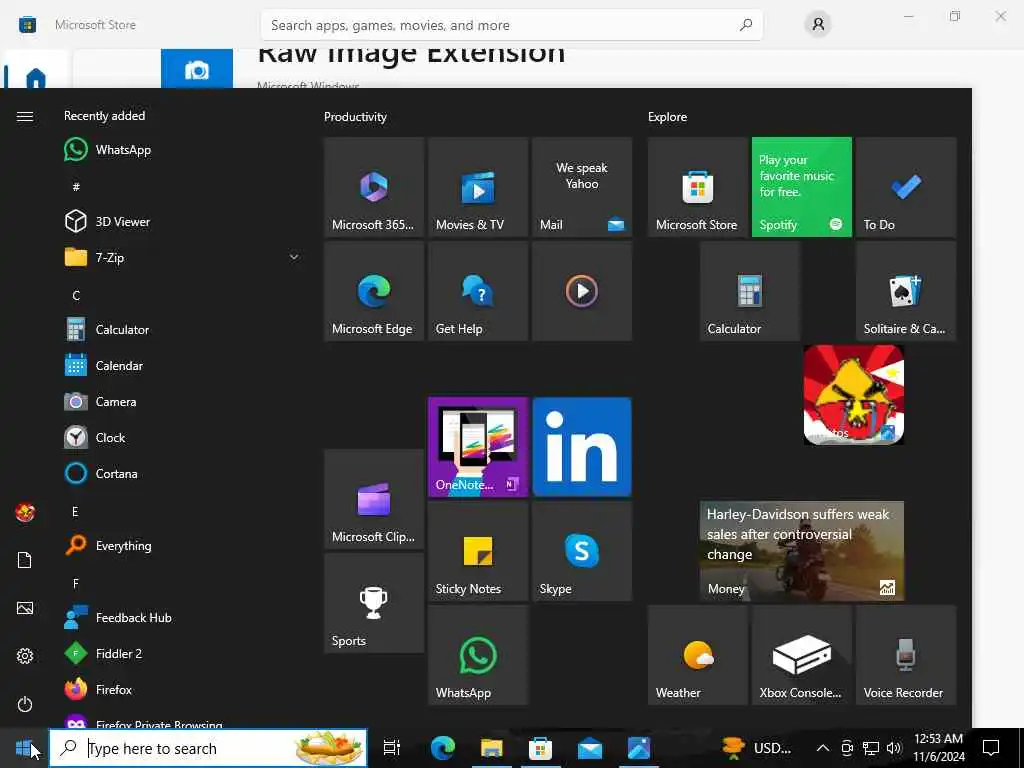The height and width of the screenshot is (768, 1024).
Task: Open the green Spotify tile
Action: click(802, 187)
